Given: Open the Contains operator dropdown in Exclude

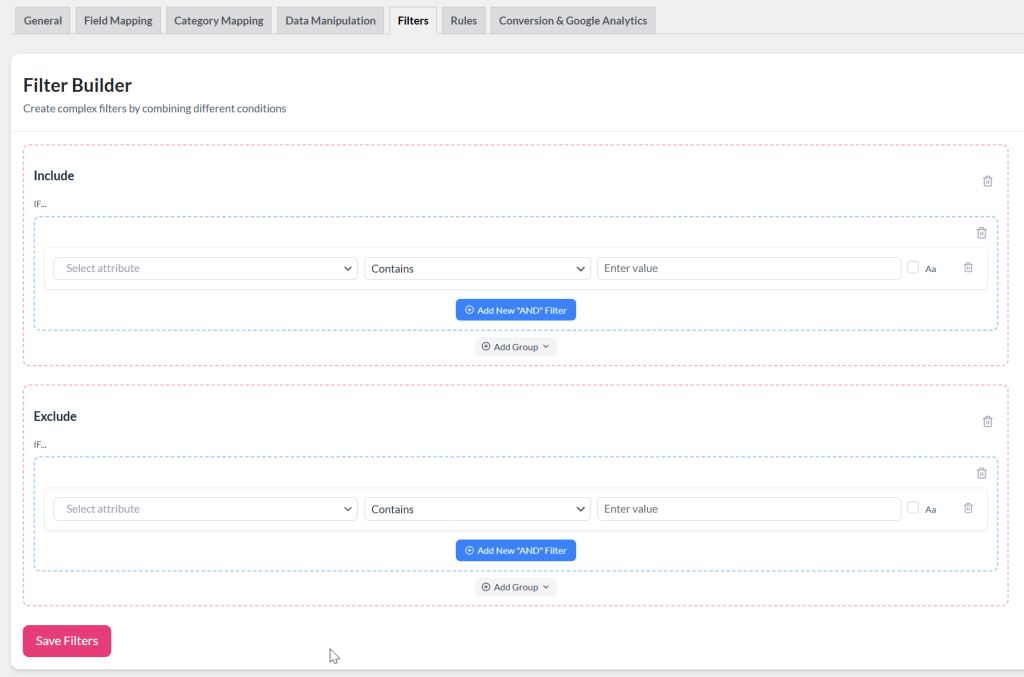Looking at the screenshot, I should pos(477,508).
